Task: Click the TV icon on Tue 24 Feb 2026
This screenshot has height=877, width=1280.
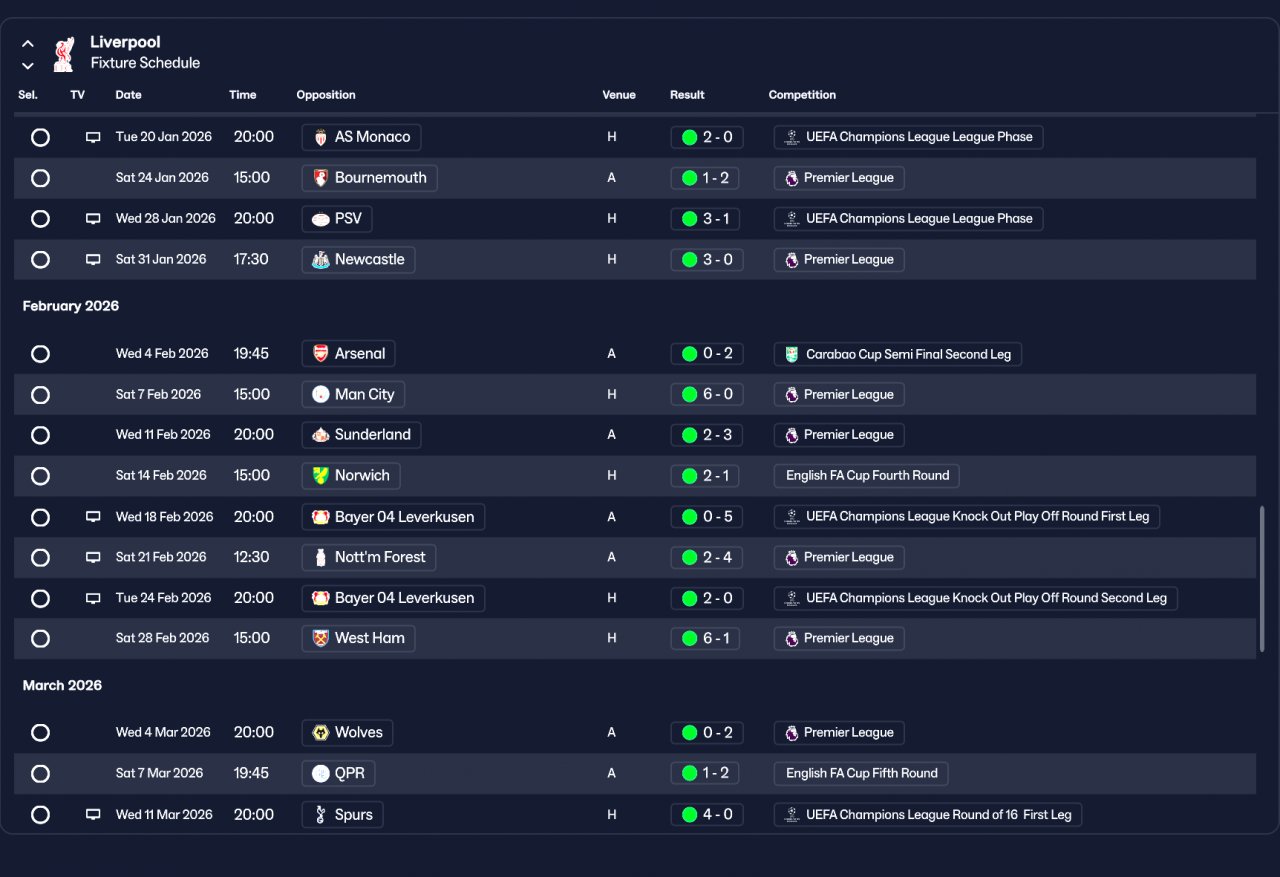Action: [x=93, y=598]
